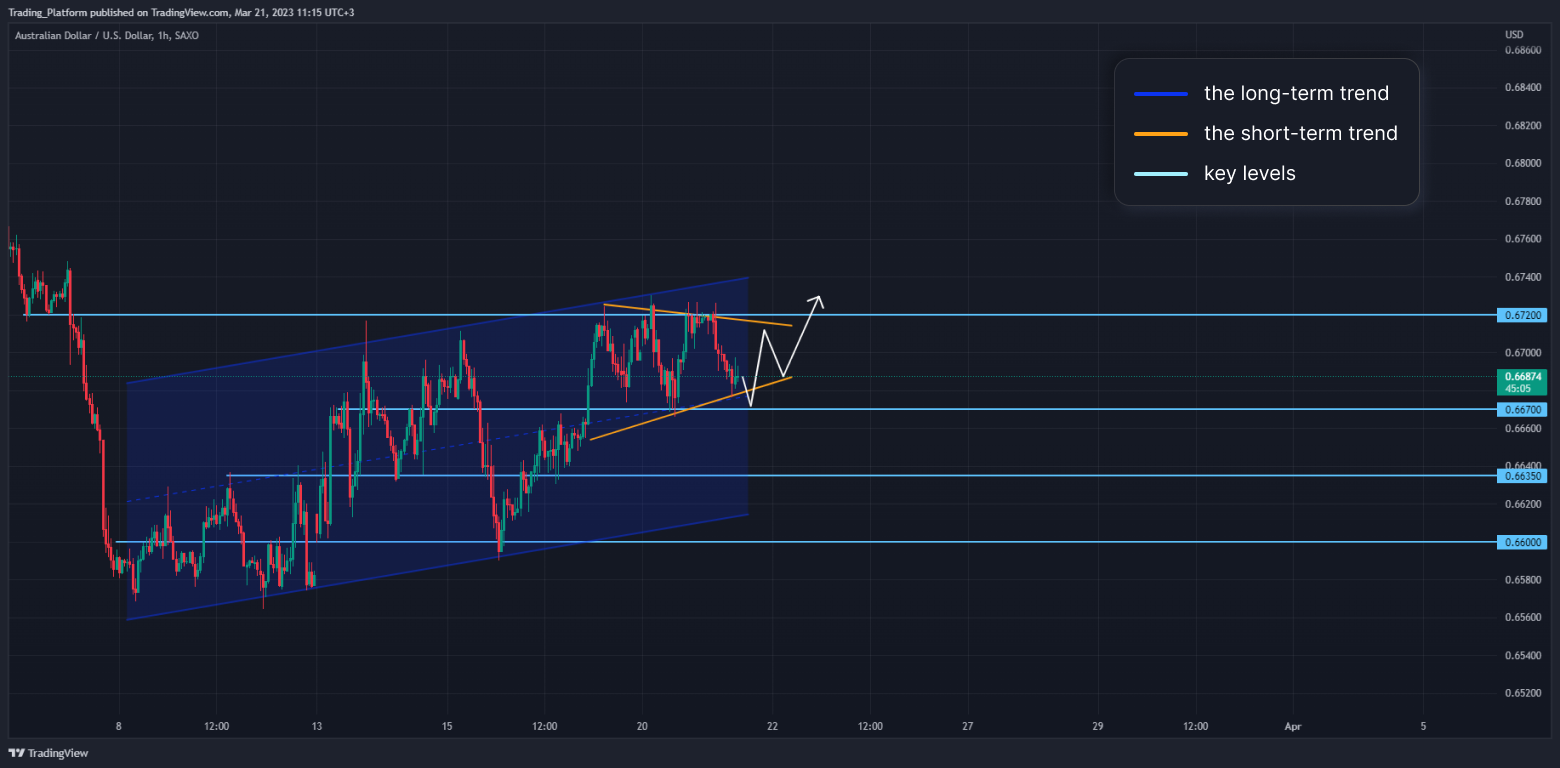
Task: Click the date label 20 on the time axis
Action: click(x=643, y=726)
